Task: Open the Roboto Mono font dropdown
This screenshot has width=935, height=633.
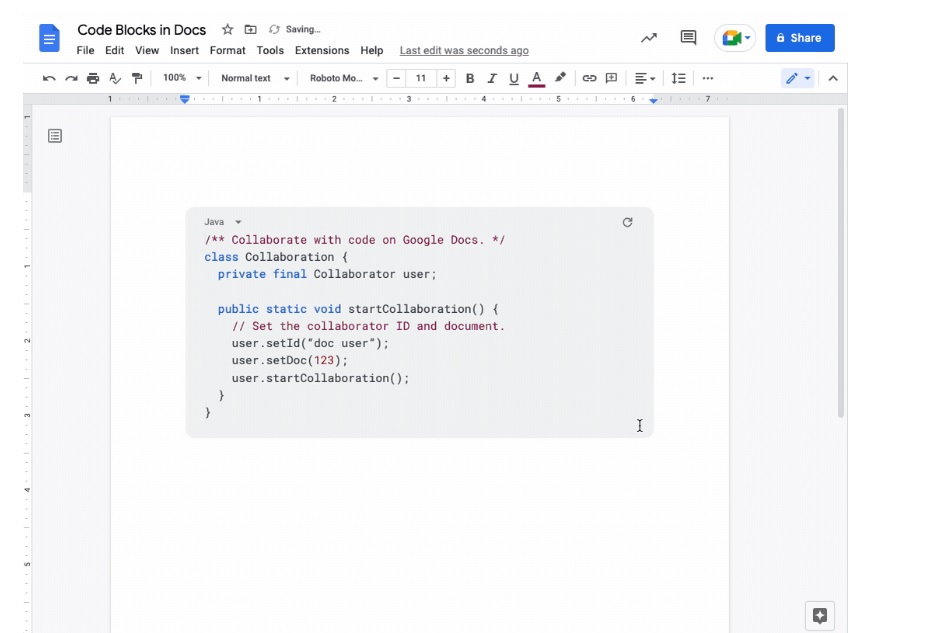Action: [x=343, y=78]
